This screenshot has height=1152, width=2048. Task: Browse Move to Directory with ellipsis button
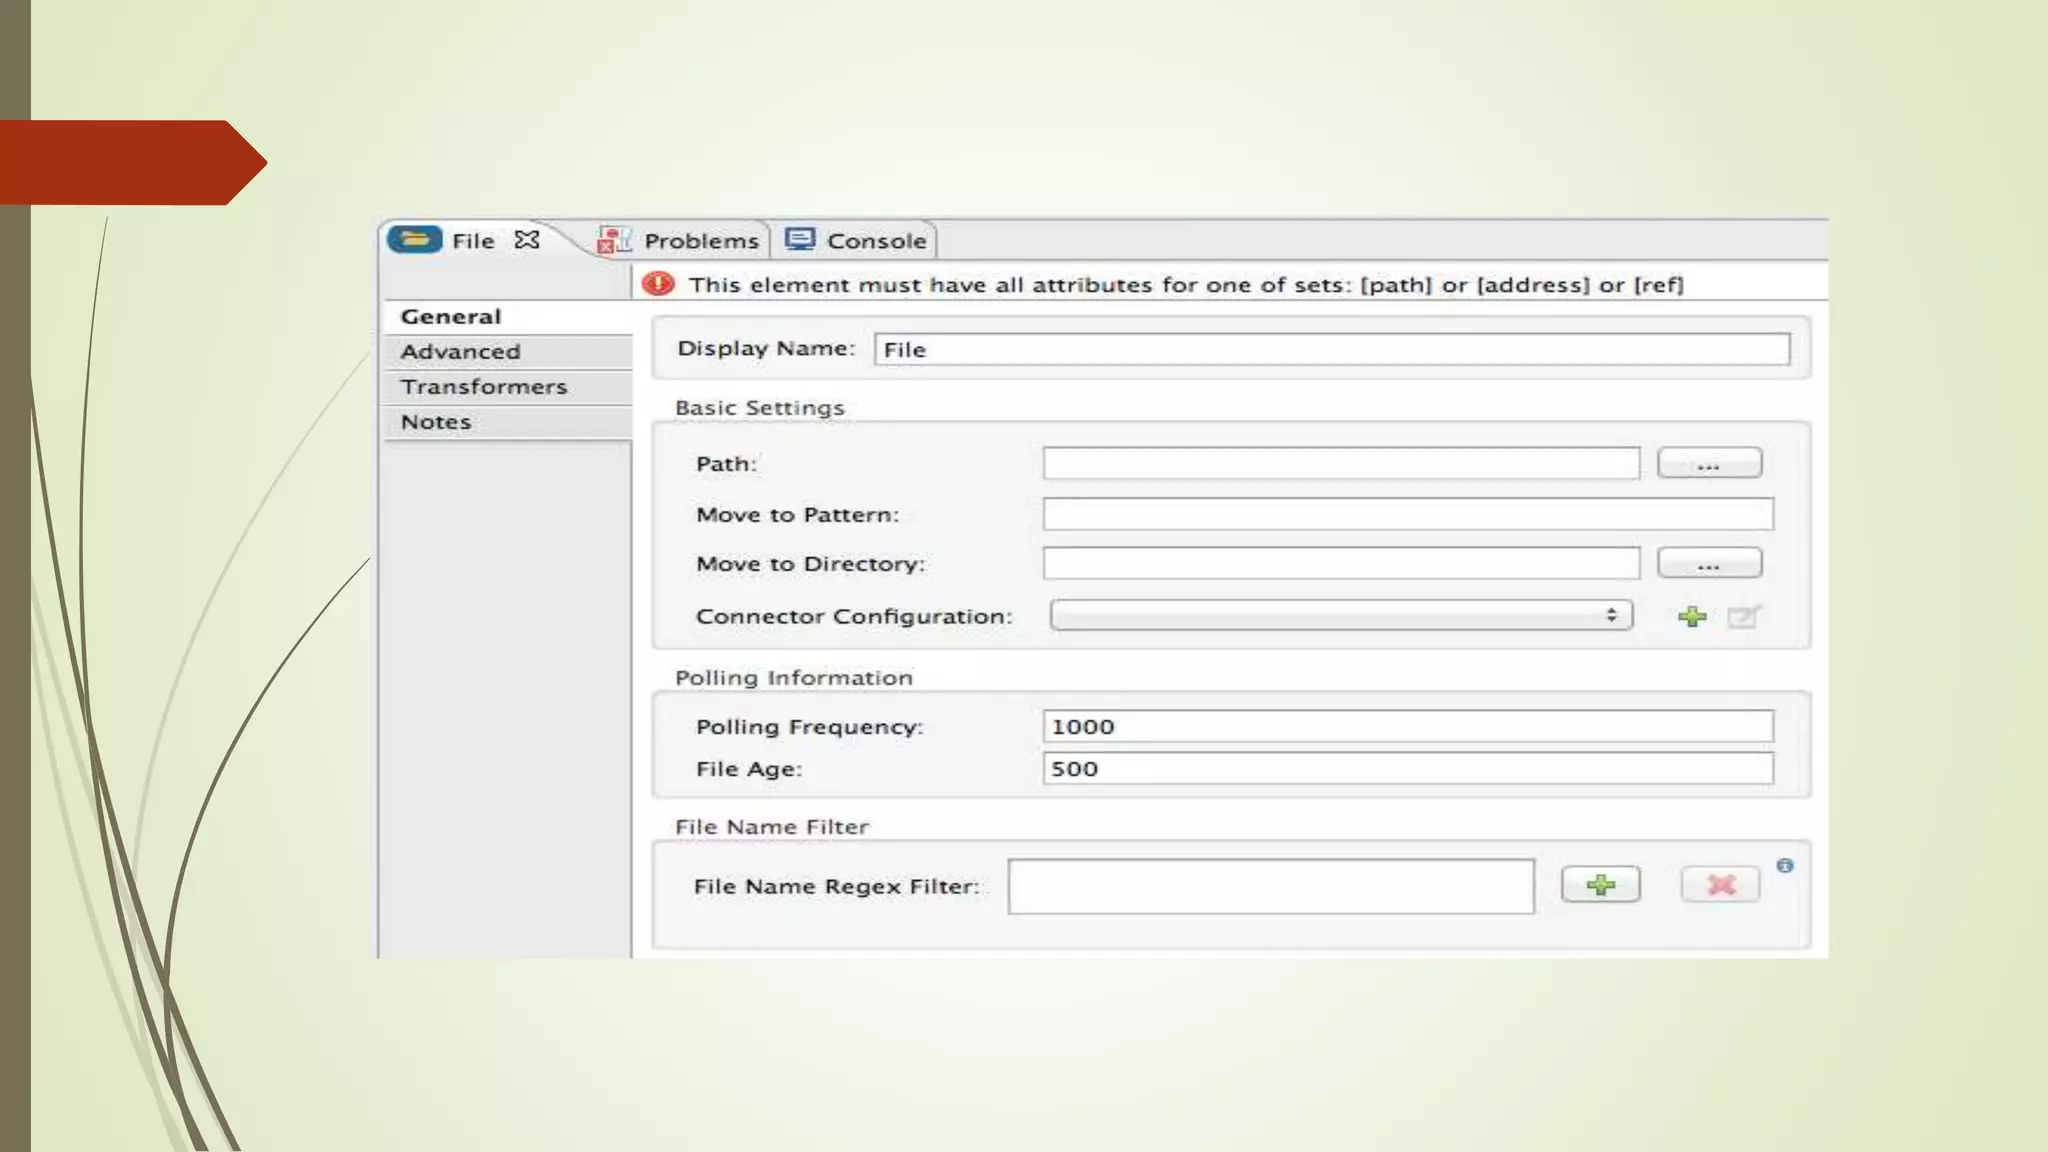click(1709, 564)
